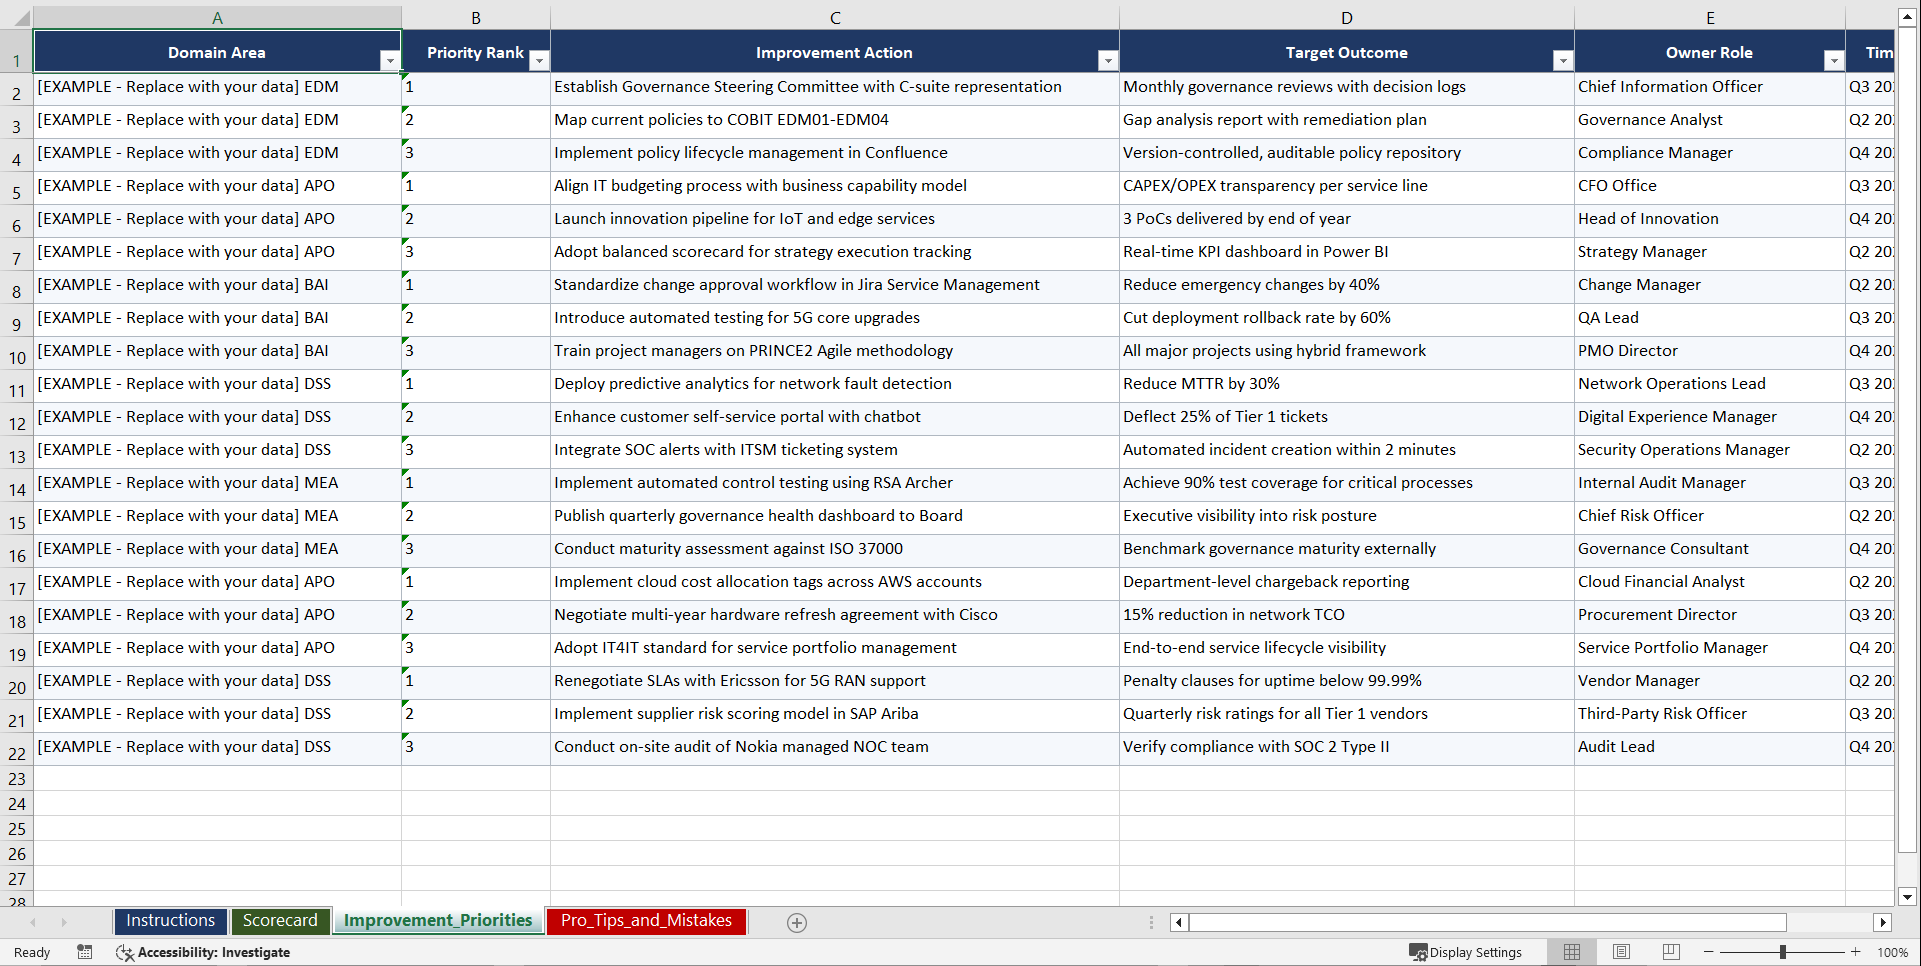This screenshot has width=1921, height=966.
Task: Click the Zoom In plus icon
Action: (x=1856, y=952)
